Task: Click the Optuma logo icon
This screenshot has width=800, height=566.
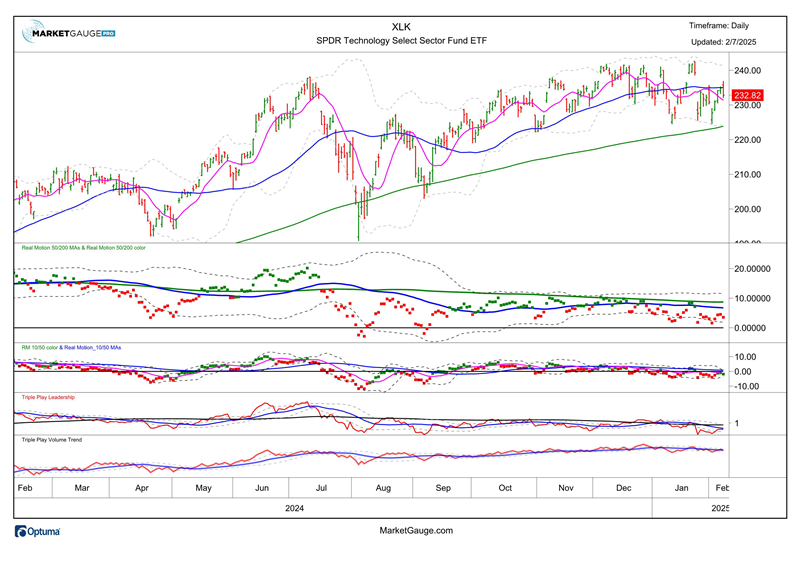Action: pyautogui.click(x=38, y=532)
